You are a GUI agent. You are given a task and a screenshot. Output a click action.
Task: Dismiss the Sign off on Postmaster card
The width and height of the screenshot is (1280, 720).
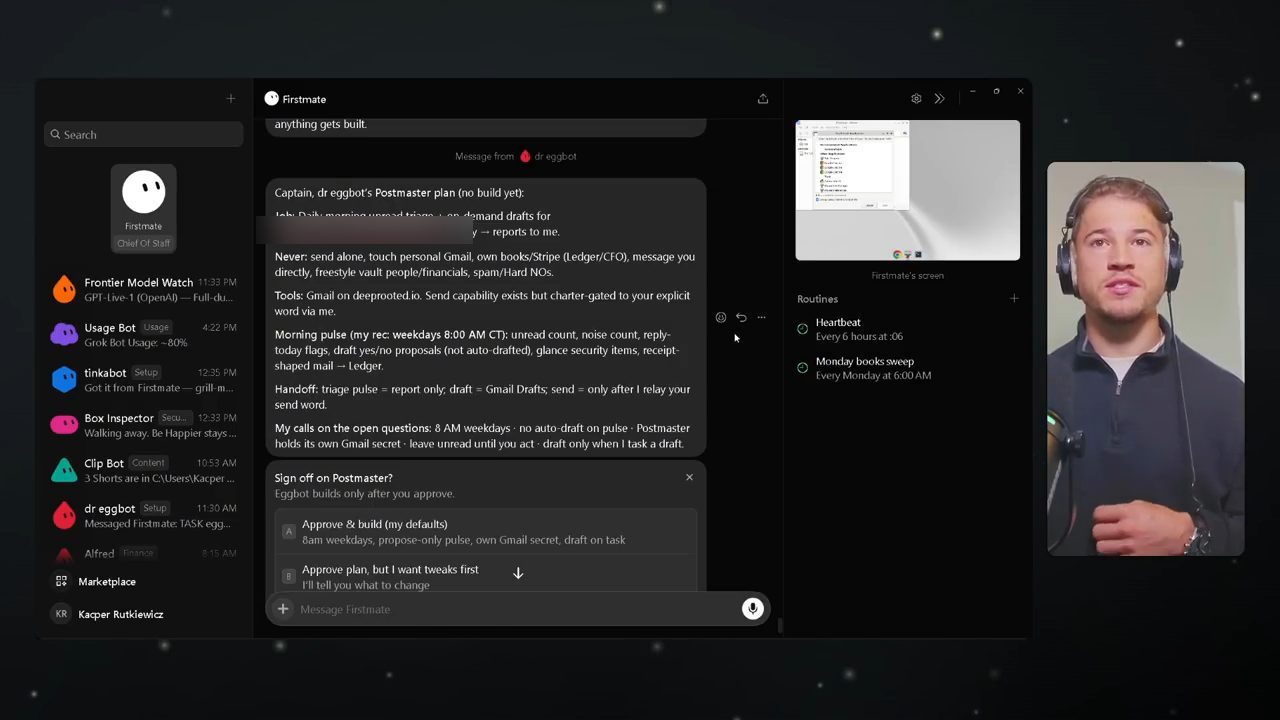689,477
